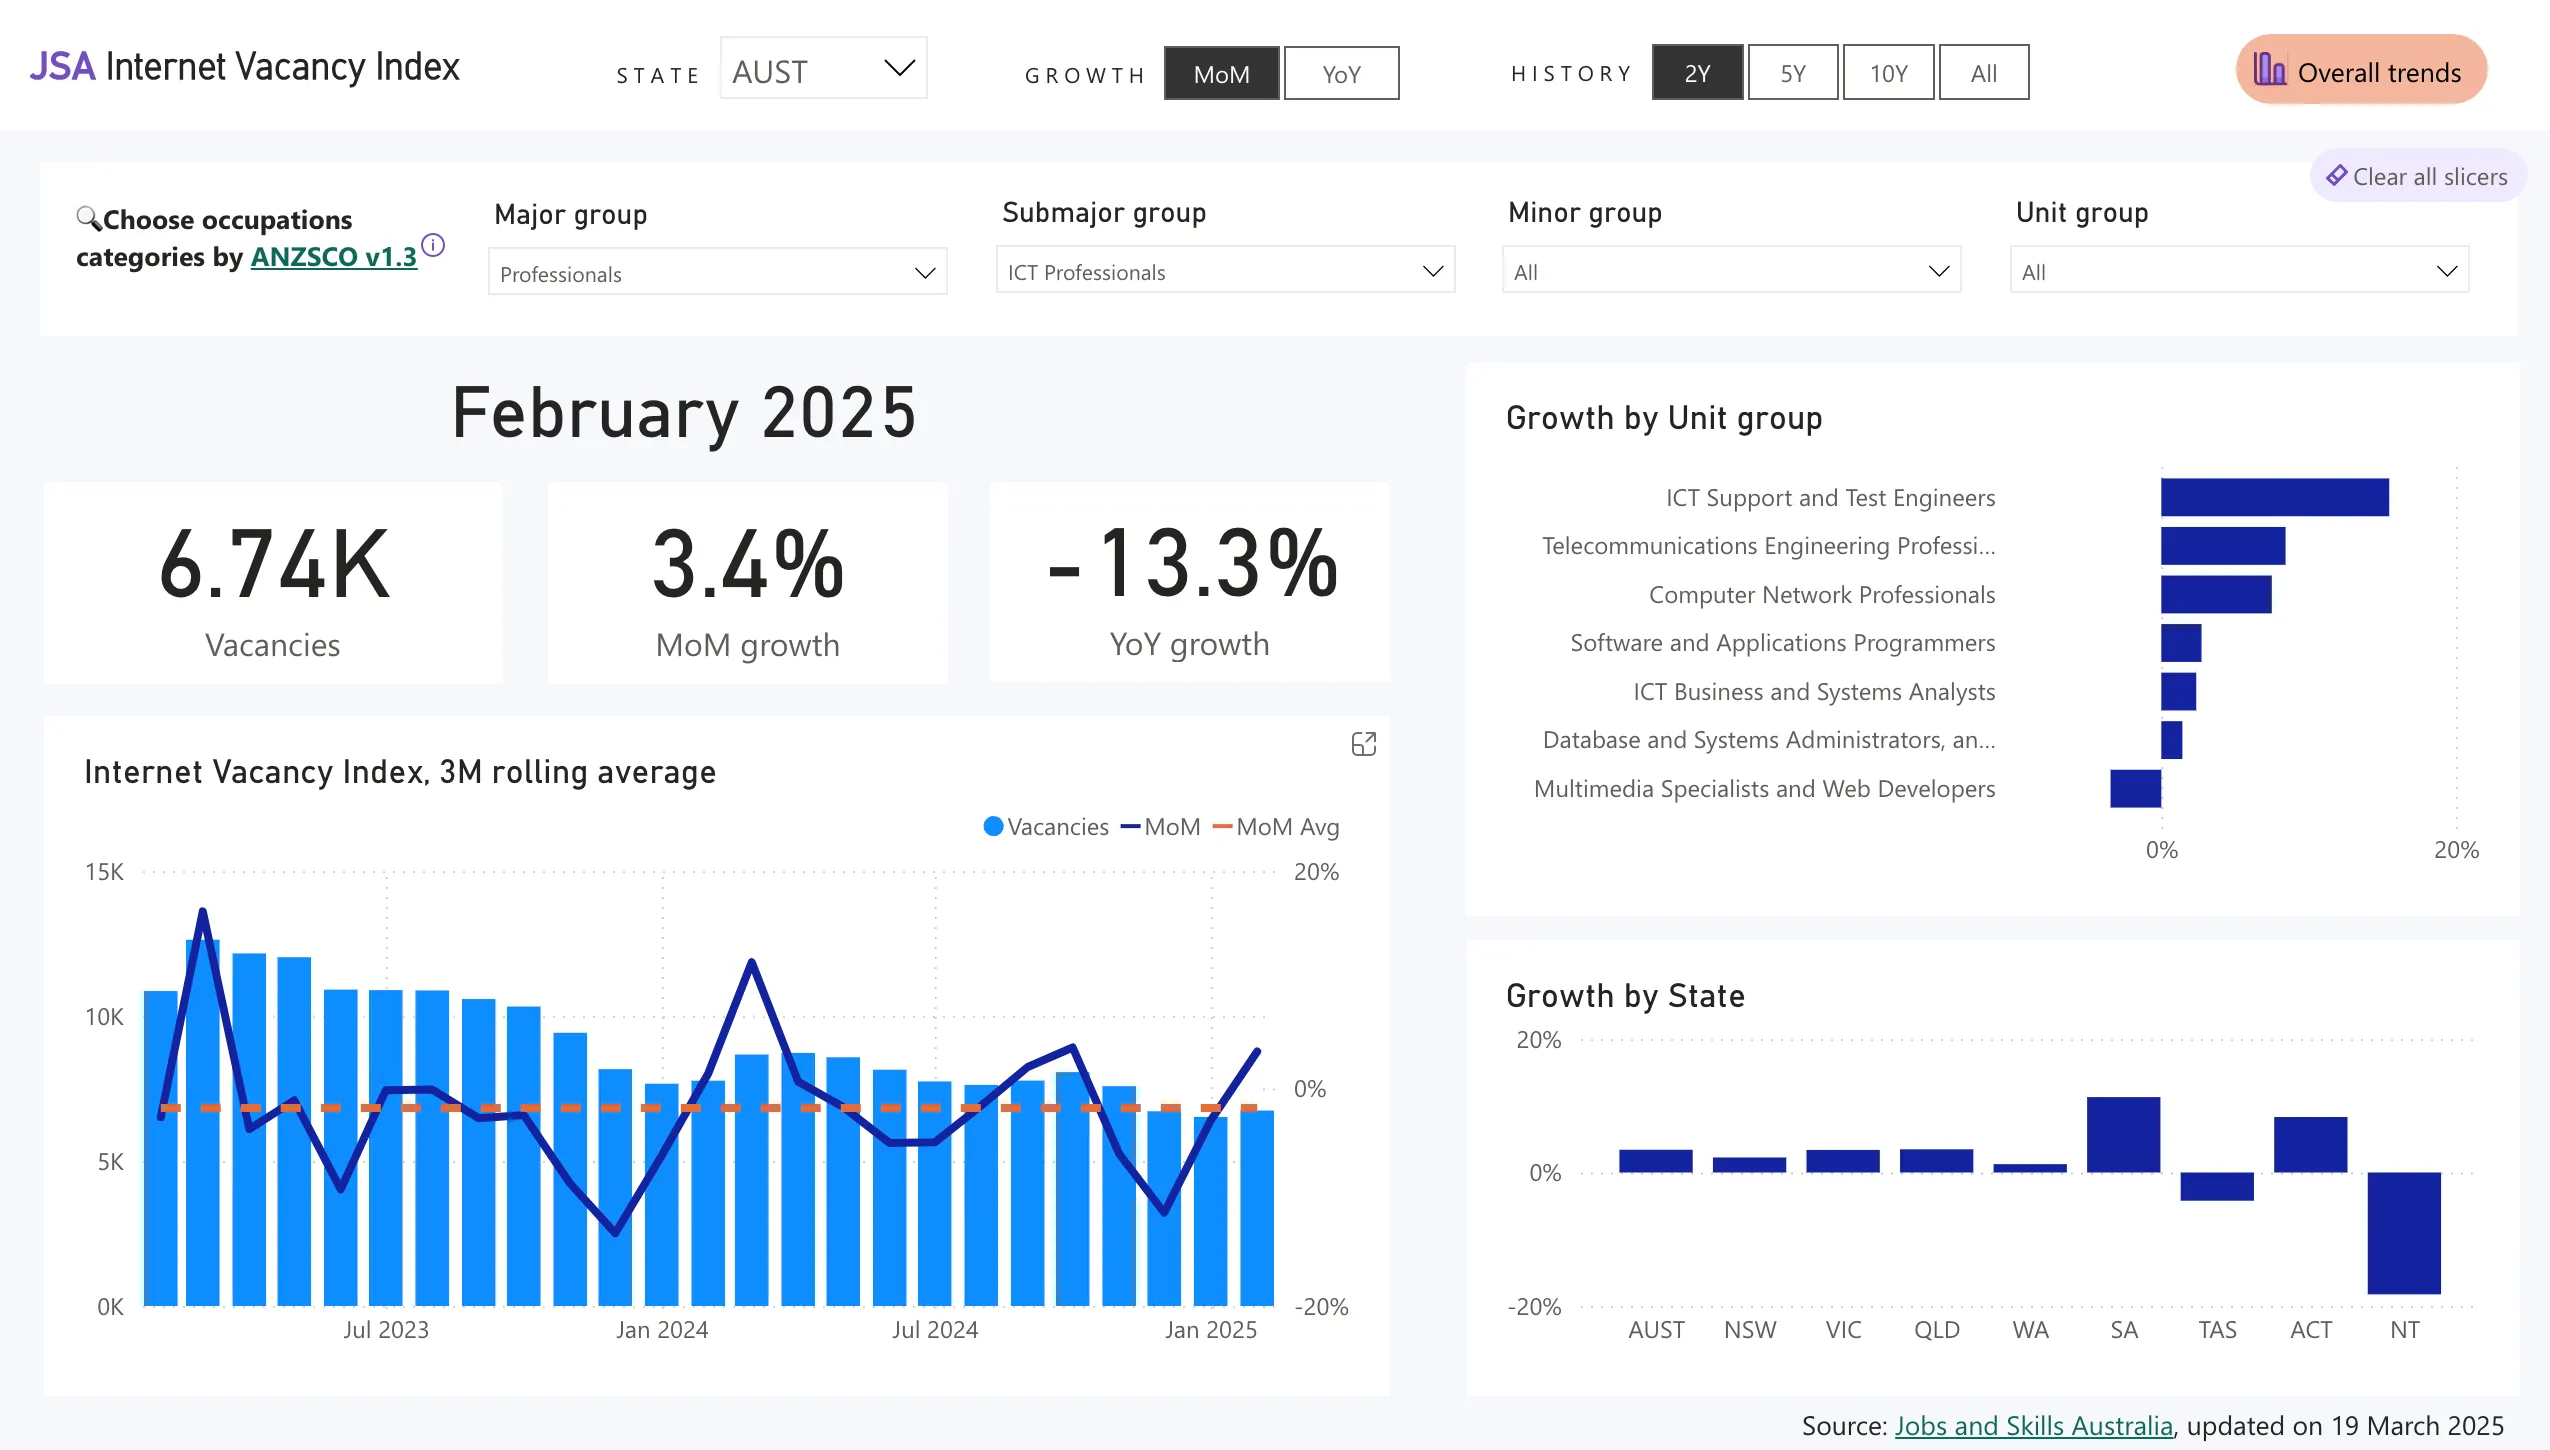The width and height of the screenshot is (2550, 1450).
Task: Choose the 10Y history option
Action: pyautogui.click(x=1887, y=73)
